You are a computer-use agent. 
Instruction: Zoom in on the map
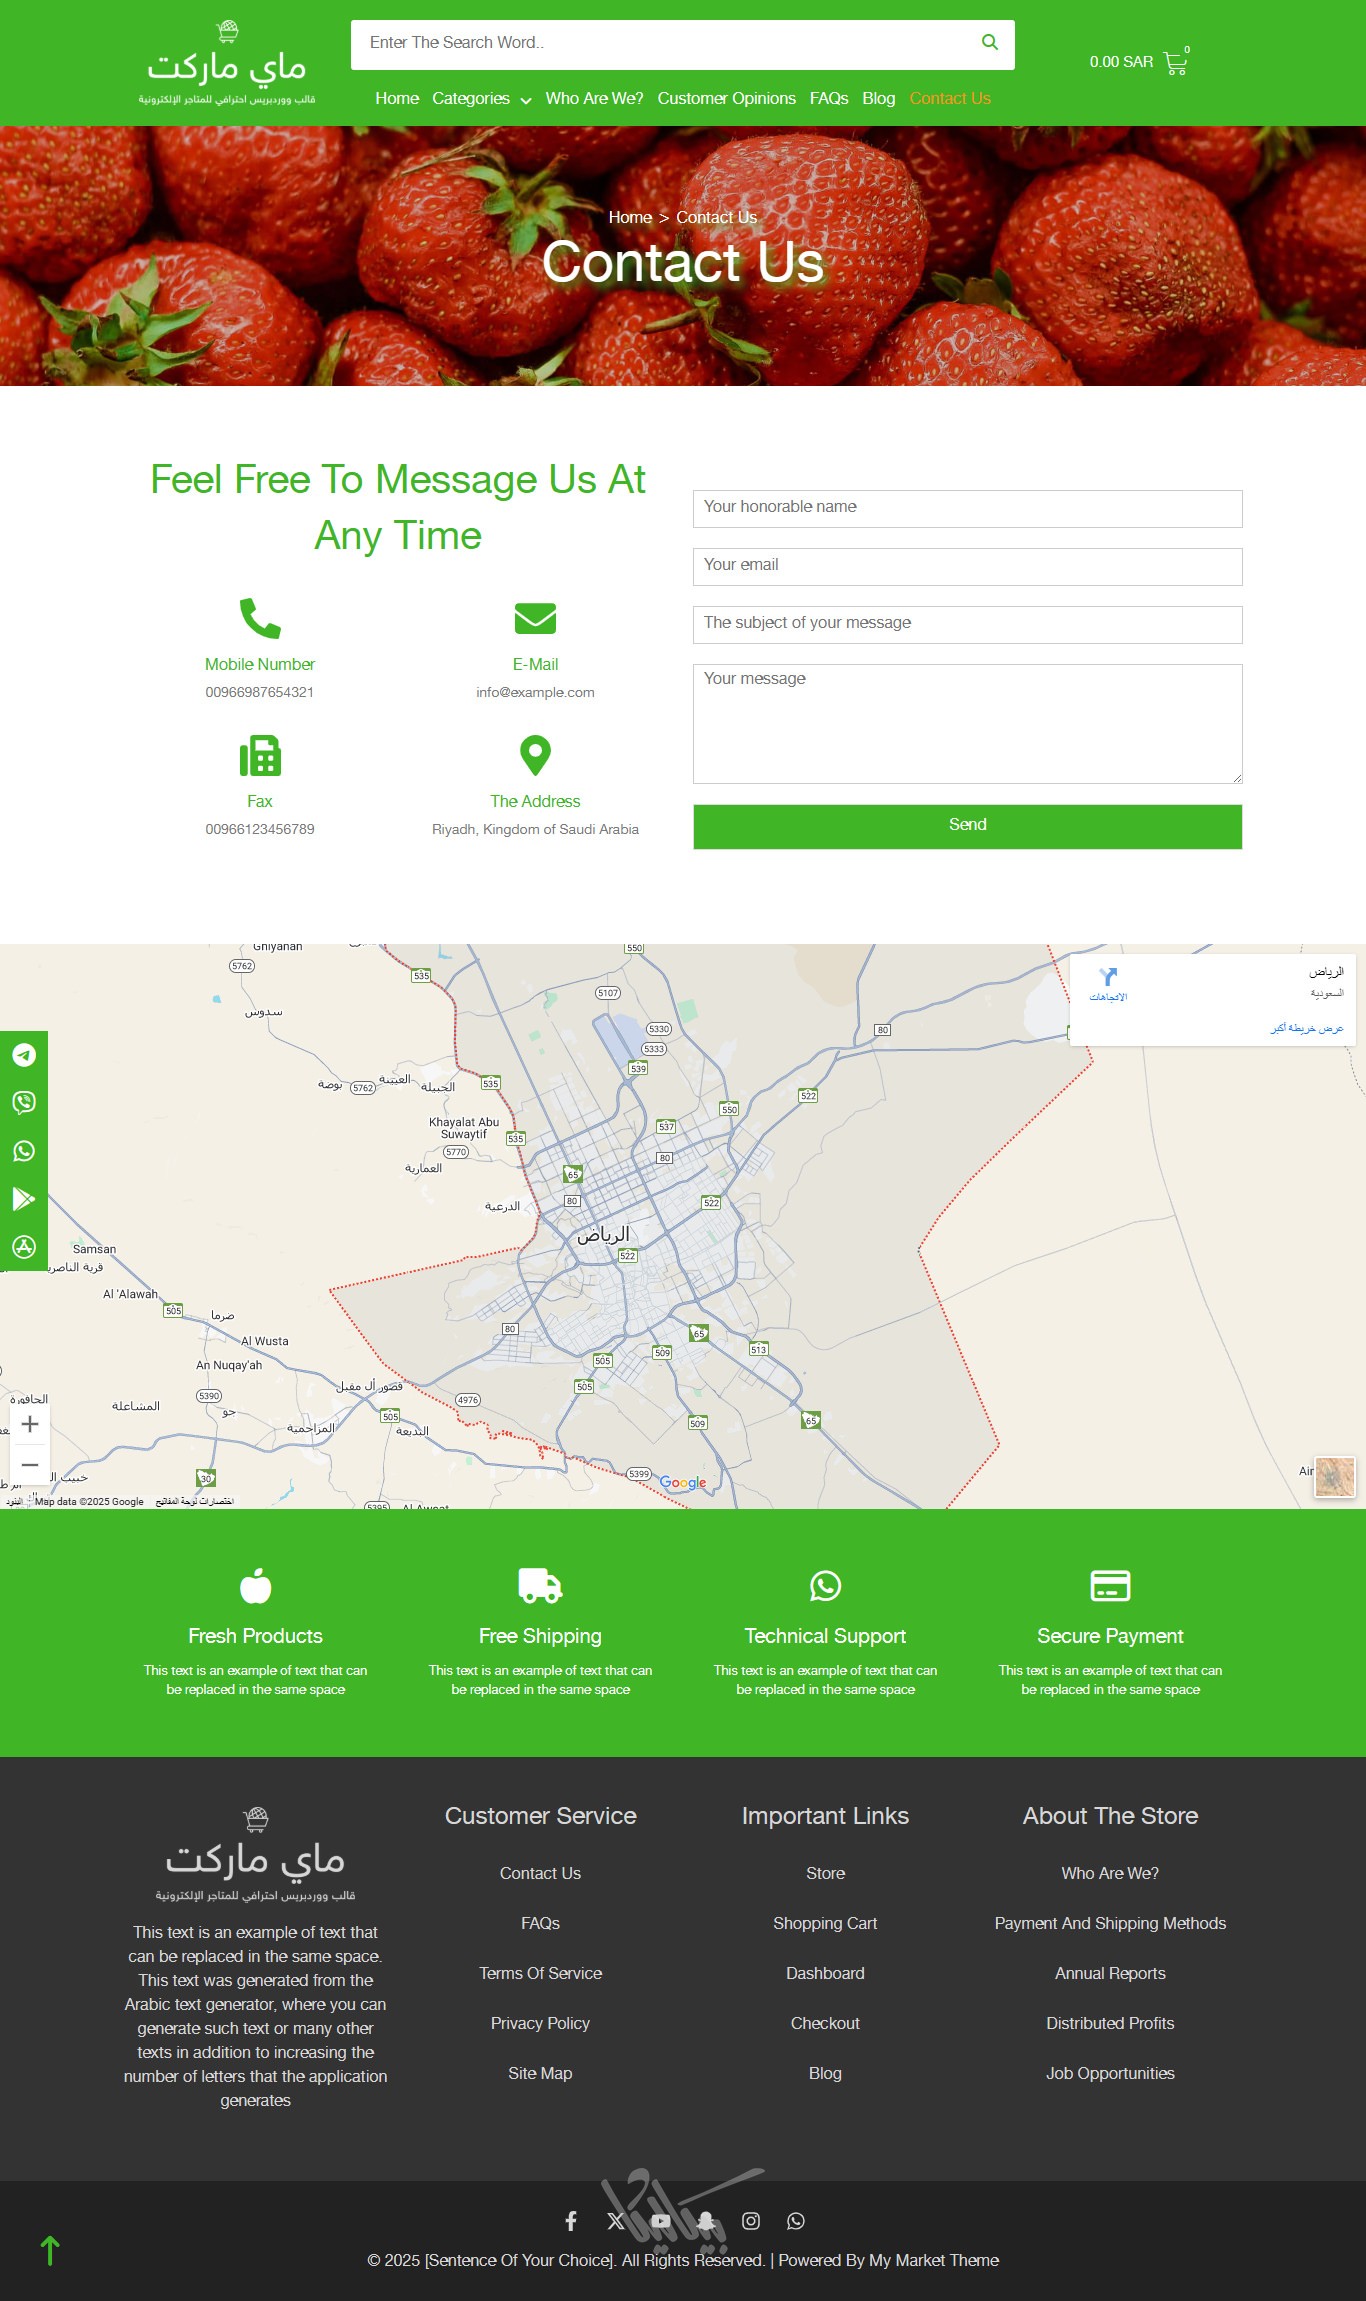(x=30, y=1424)
